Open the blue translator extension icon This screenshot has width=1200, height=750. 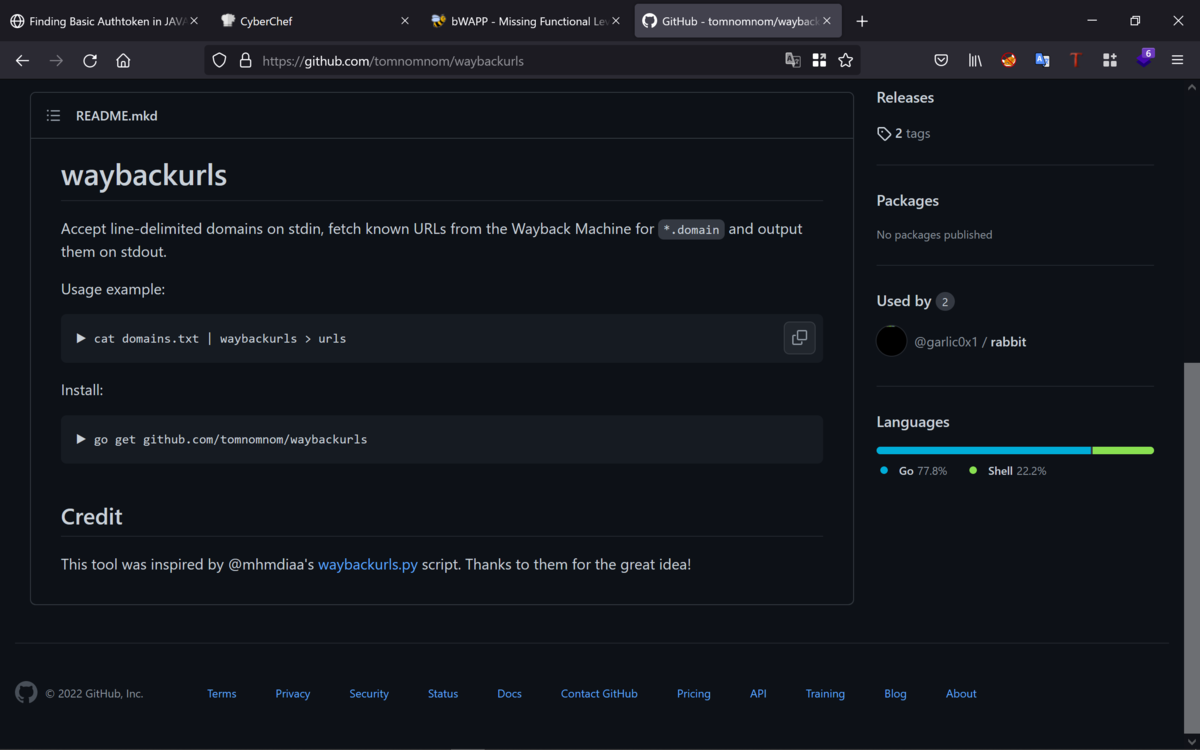(x=1042, y=60)
